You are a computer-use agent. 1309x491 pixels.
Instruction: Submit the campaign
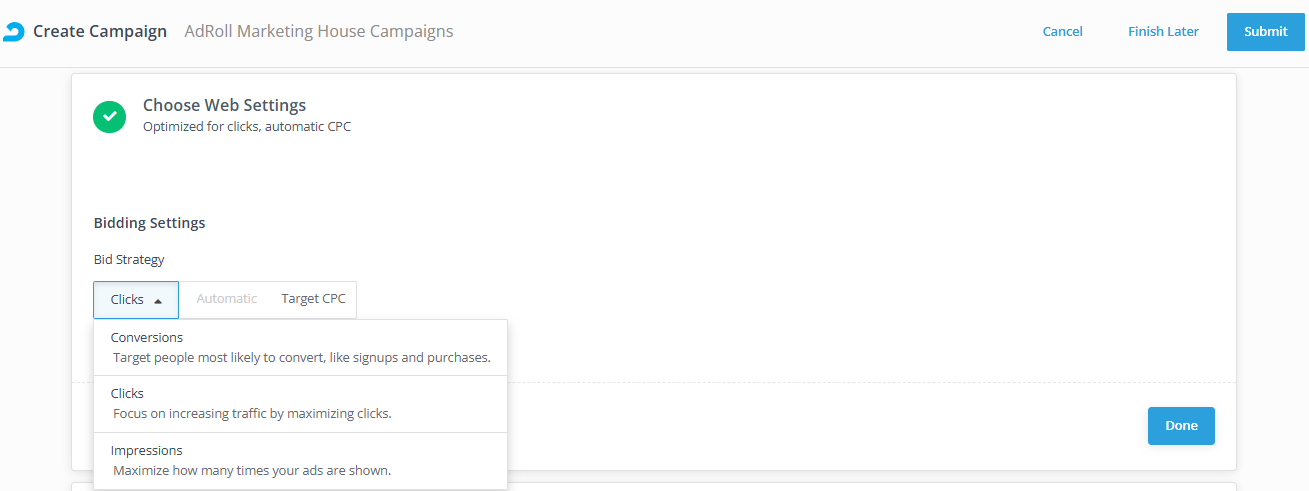pyautogui.click(x=1265, y=32)
